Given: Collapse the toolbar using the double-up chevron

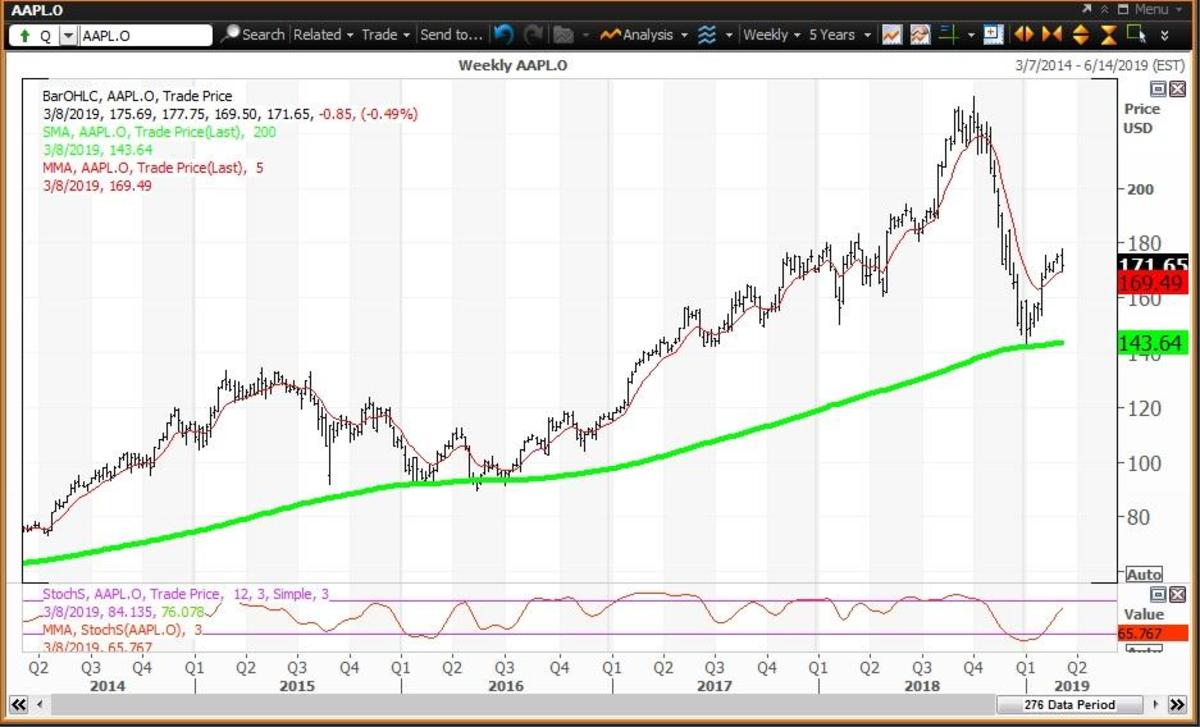Looking at the screenshot, I should 1105,9.
